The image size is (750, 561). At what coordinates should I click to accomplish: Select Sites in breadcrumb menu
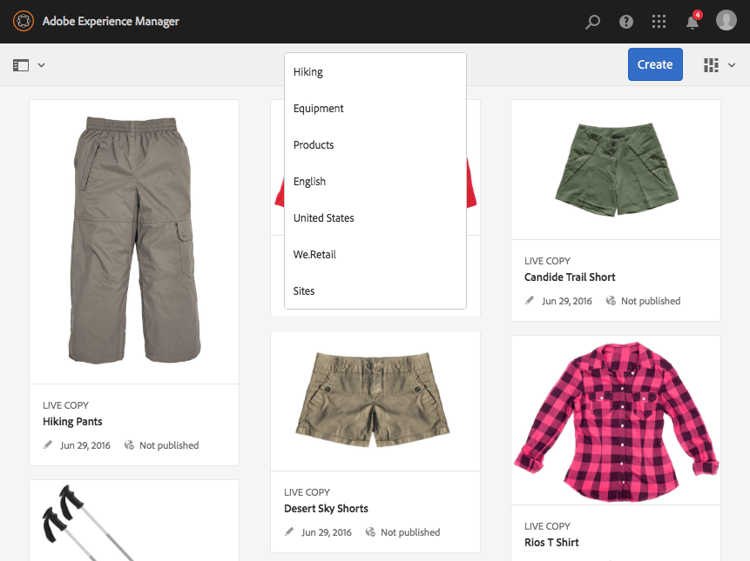point(375,291)
